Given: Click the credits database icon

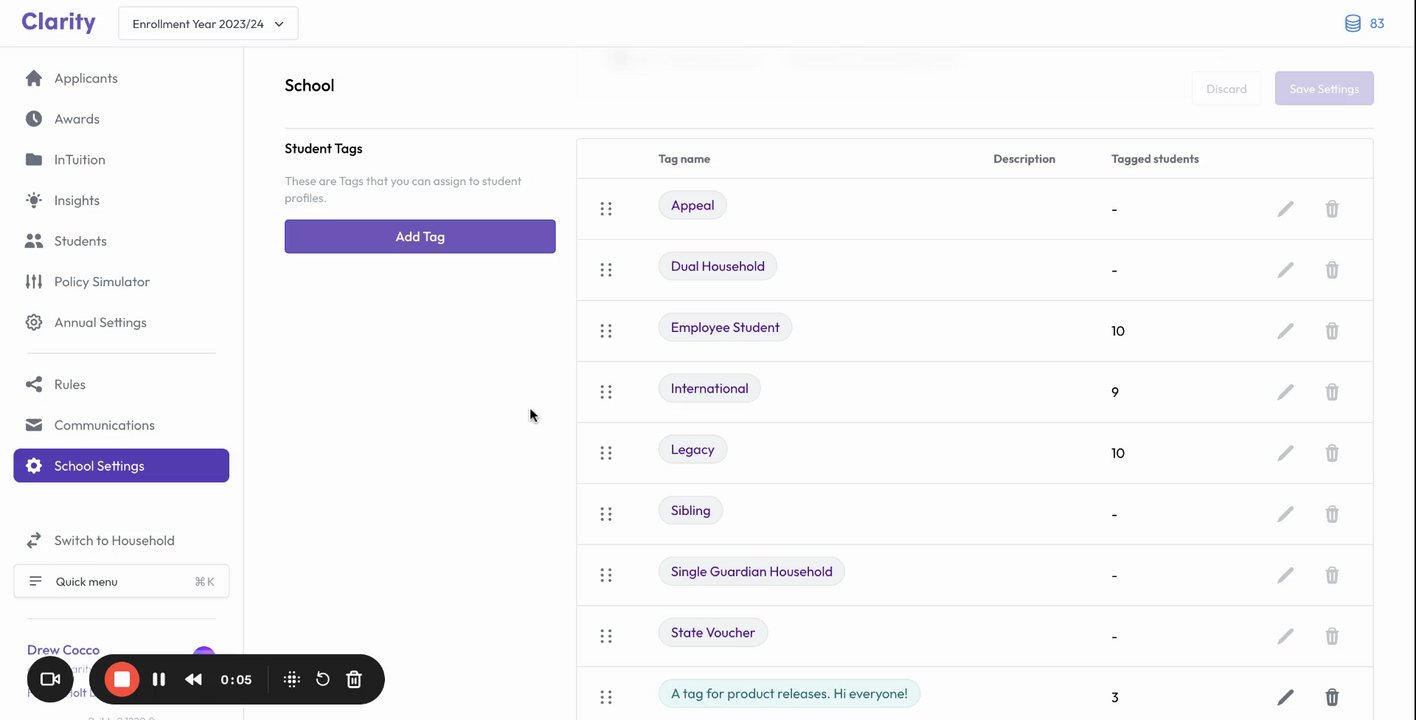Looking at the screenshot, I should tap(1352, 23).
